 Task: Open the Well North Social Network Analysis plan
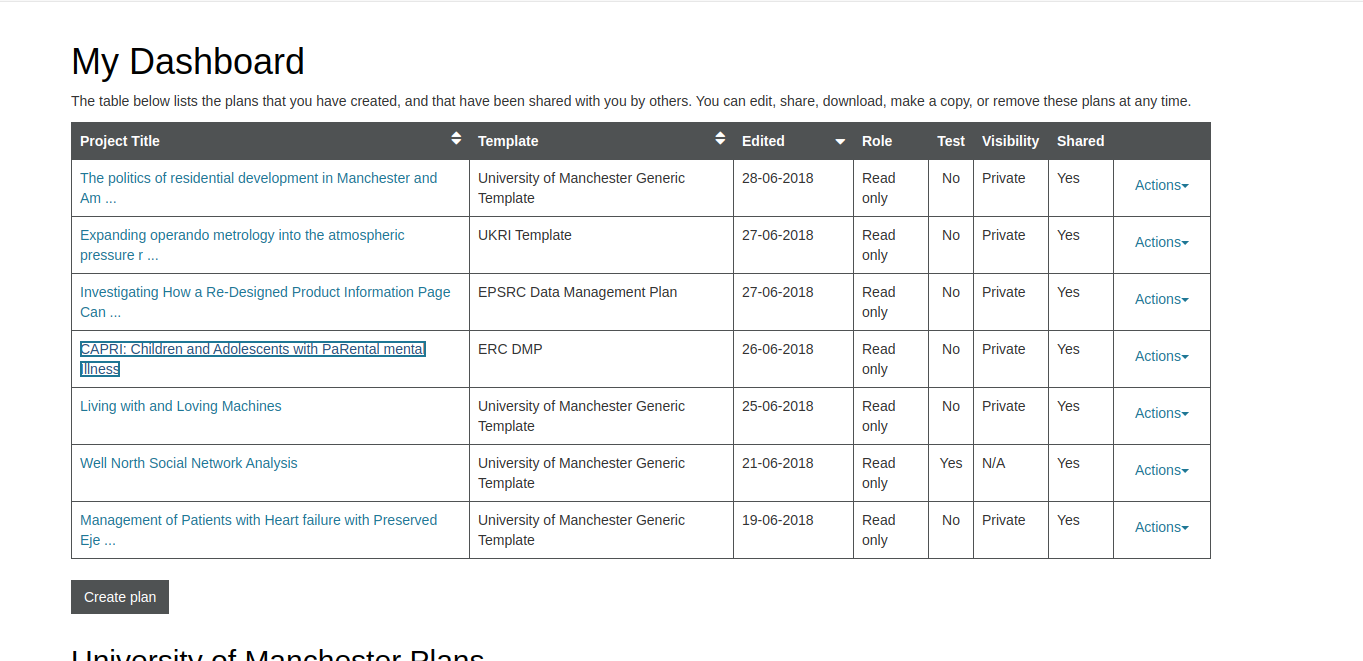point(188,463)
